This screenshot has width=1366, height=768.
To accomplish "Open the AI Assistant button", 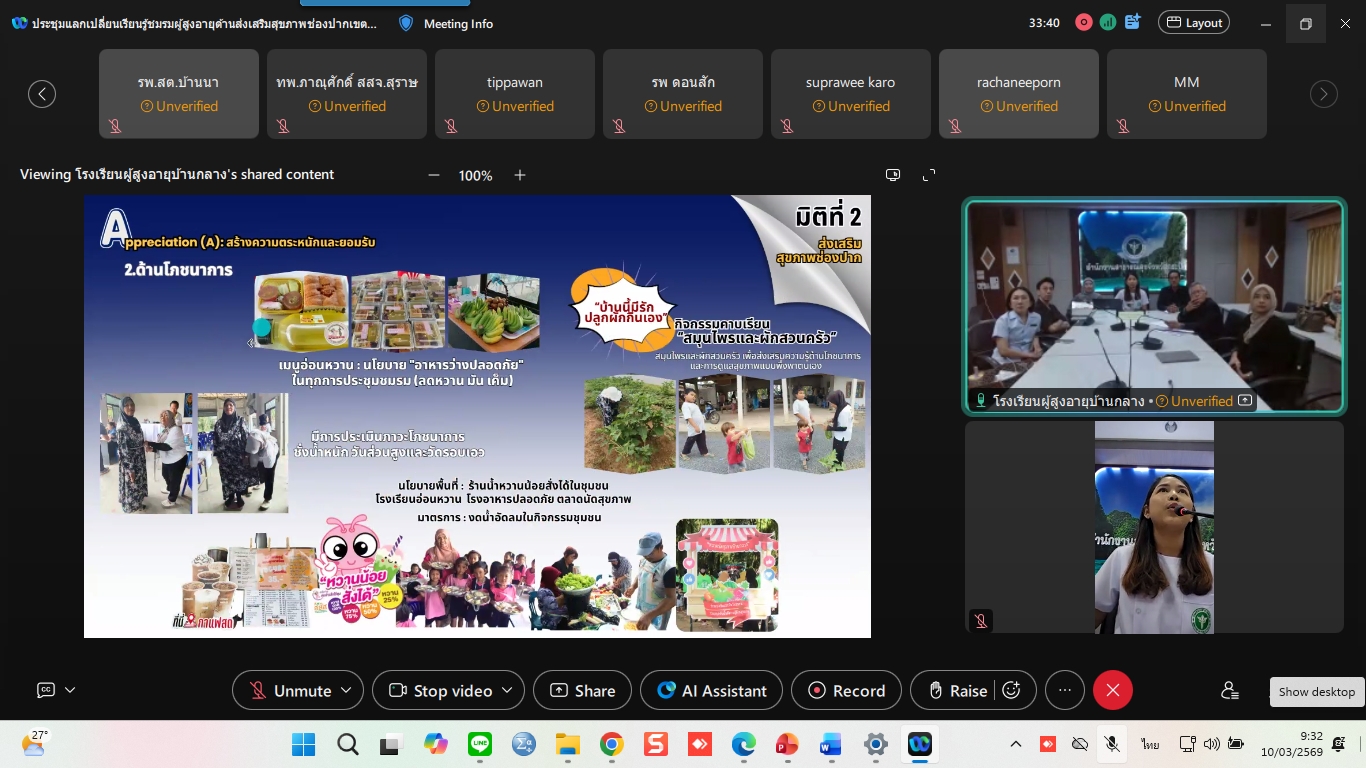I will click(711, 690).
